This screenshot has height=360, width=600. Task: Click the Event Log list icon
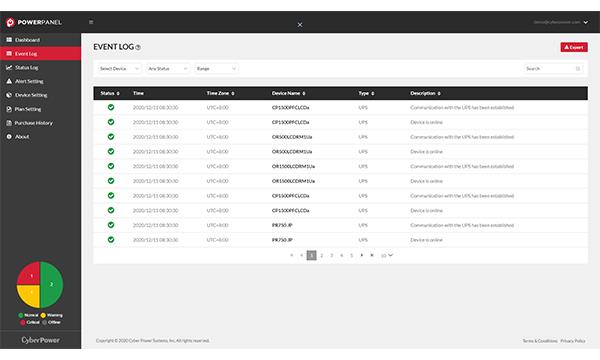click(x=9, y=54)
